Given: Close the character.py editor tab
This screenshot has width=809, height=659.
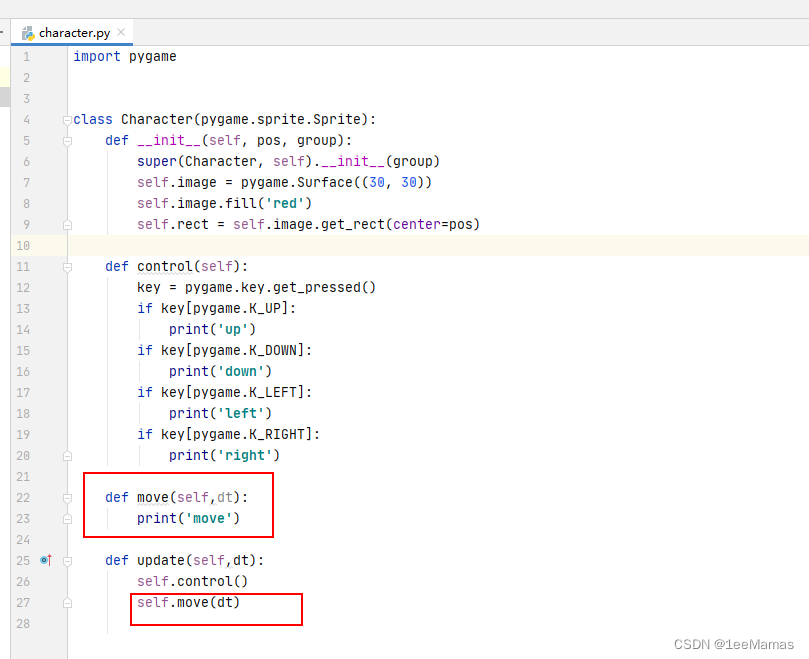Looking at the screenshot, I should [x=122, y=33].
